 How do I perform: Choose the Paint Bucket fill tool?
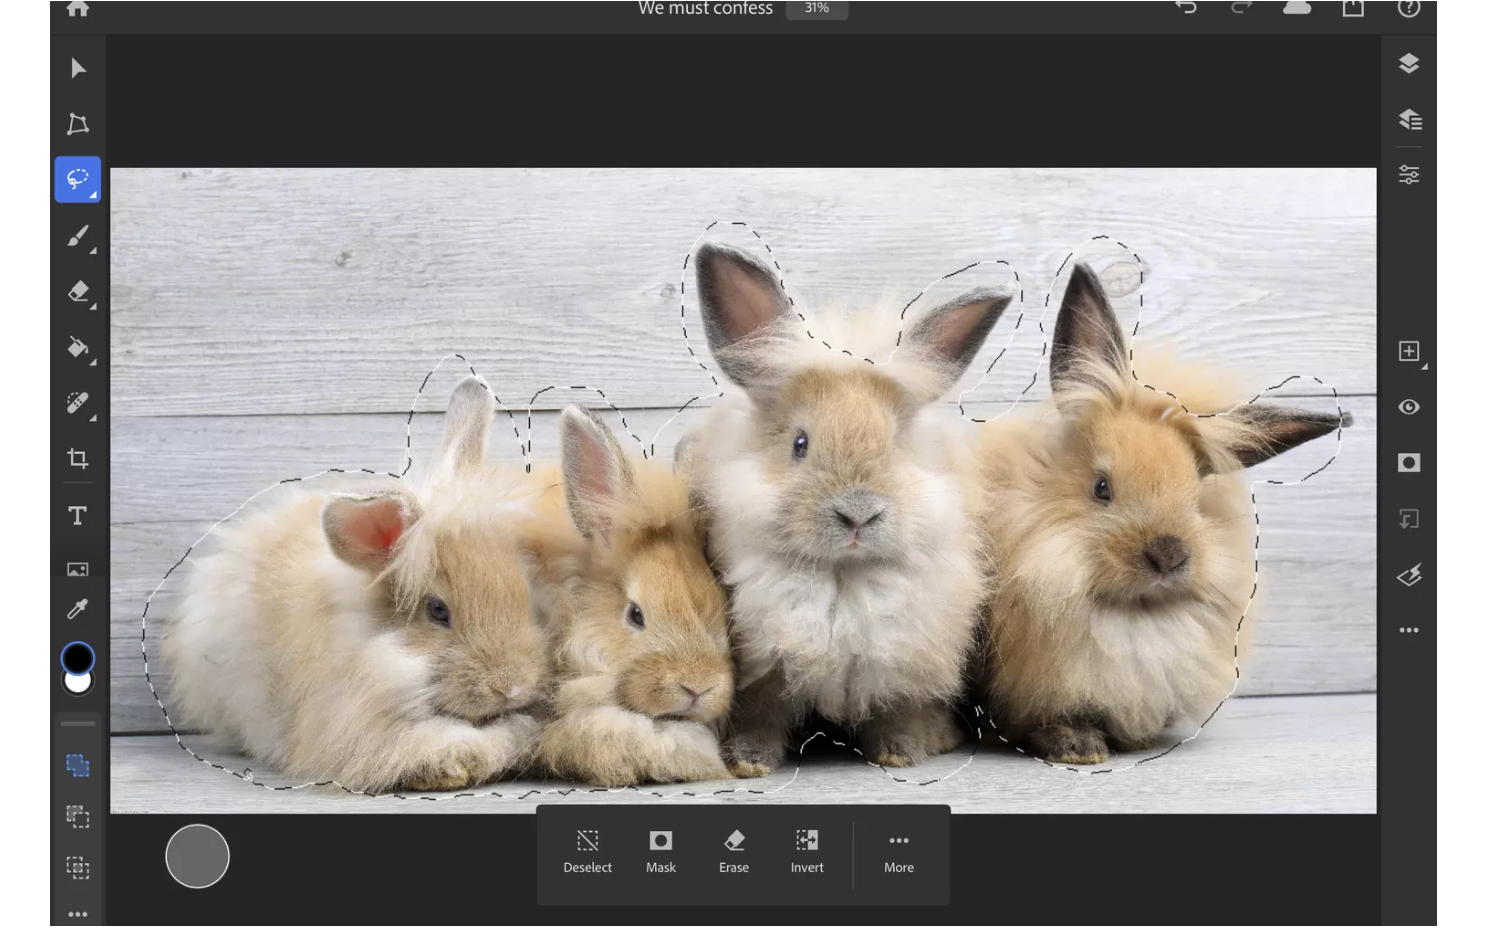[x=78, y=348]
